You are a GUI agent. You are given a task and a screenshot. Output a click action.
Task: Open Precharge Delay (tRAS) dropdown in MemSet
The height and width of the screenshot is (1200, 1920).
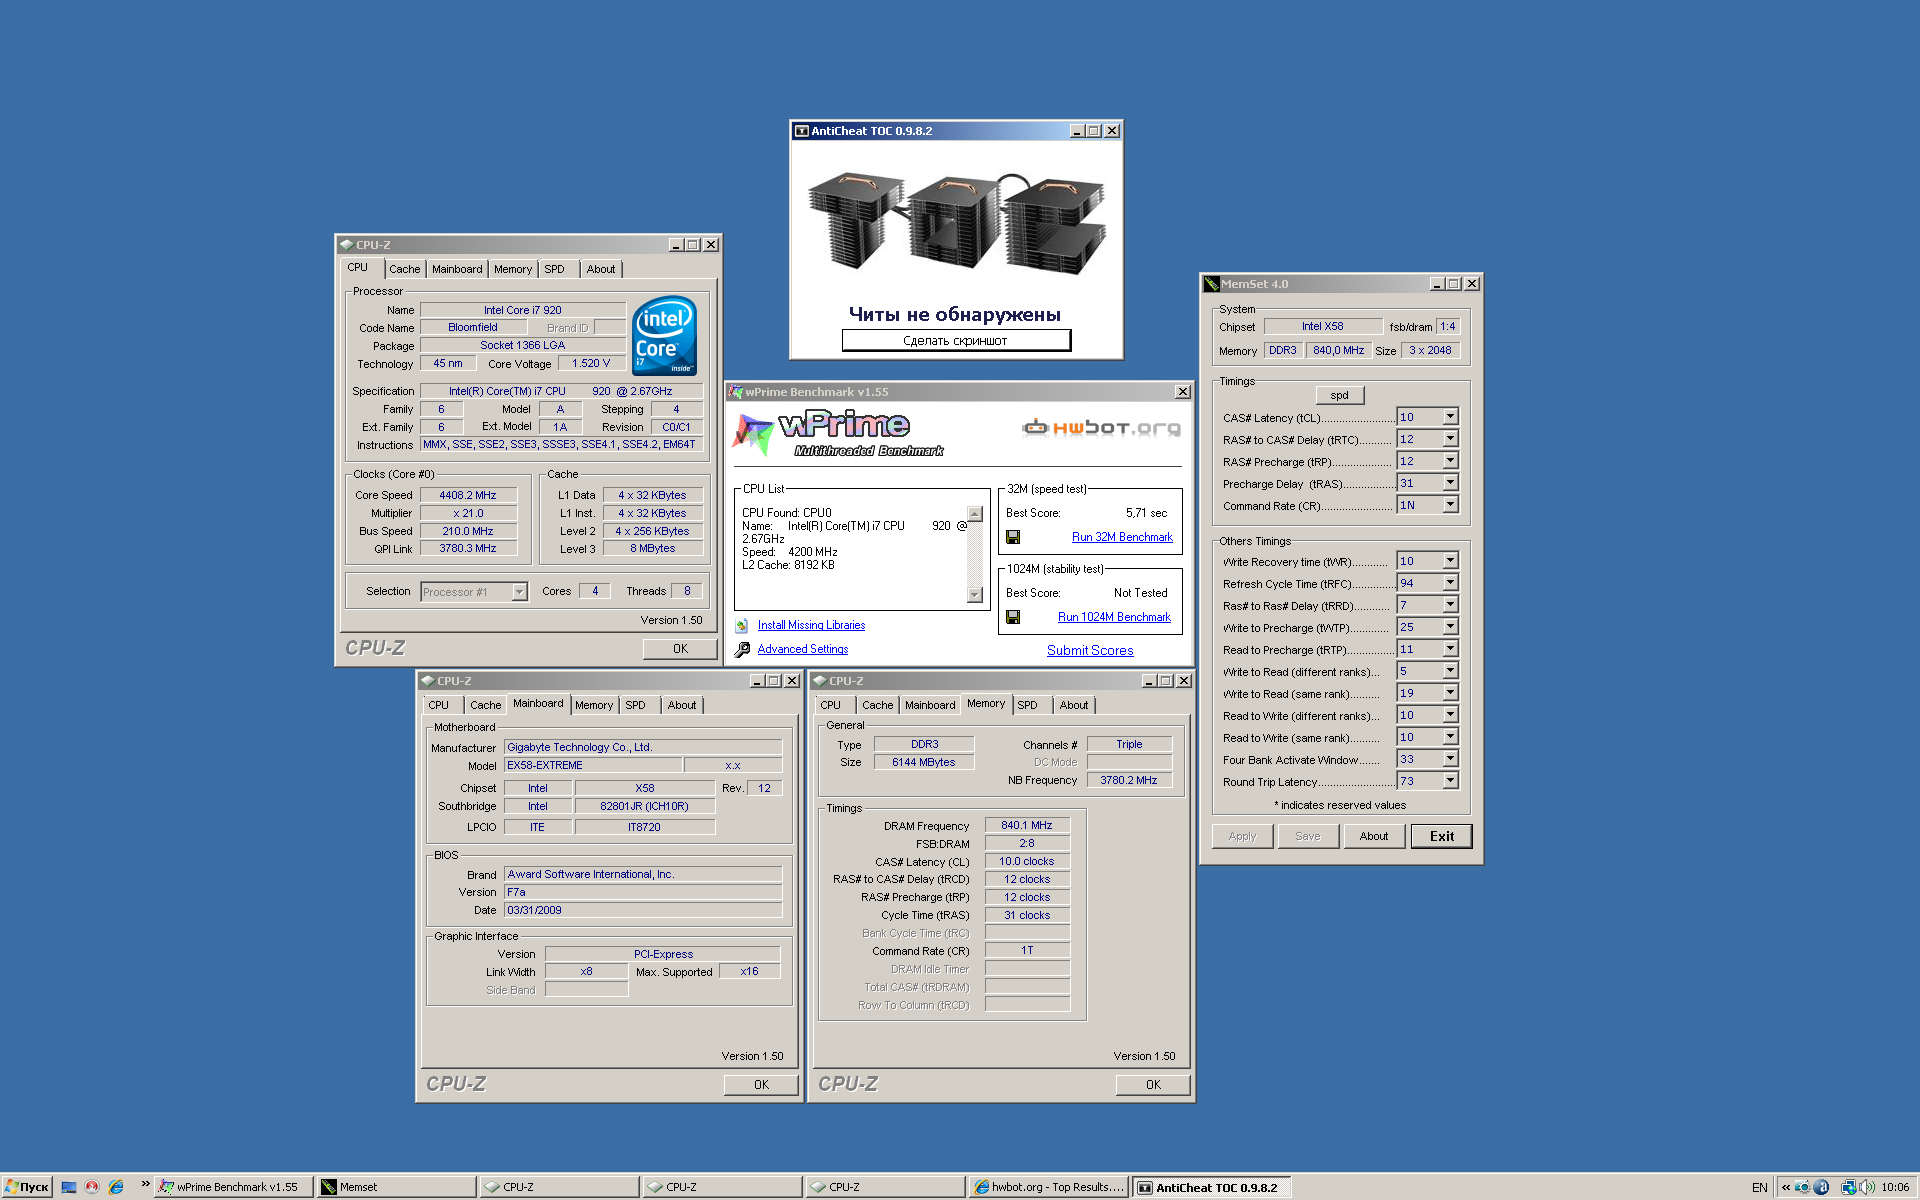(x=1450, y=483)
